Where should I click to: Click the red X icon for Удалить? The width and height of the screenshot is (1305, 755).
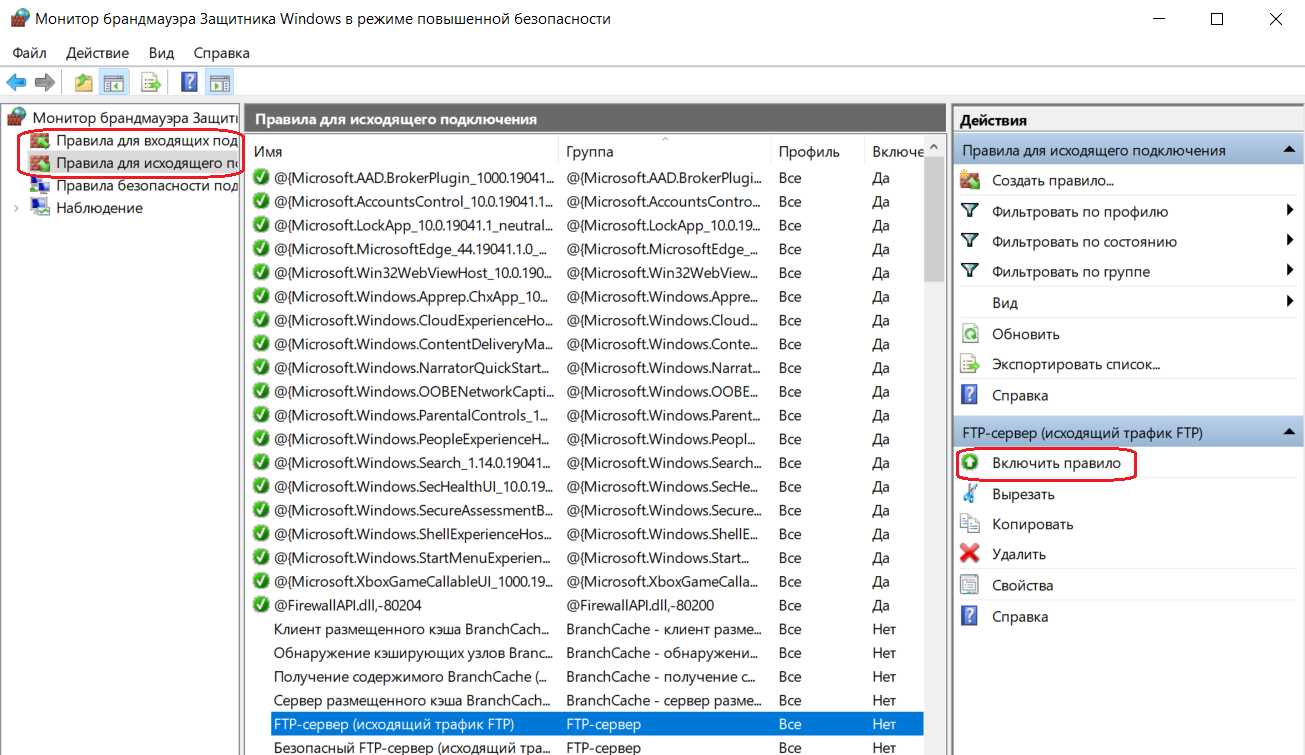(x=969, y=553)
